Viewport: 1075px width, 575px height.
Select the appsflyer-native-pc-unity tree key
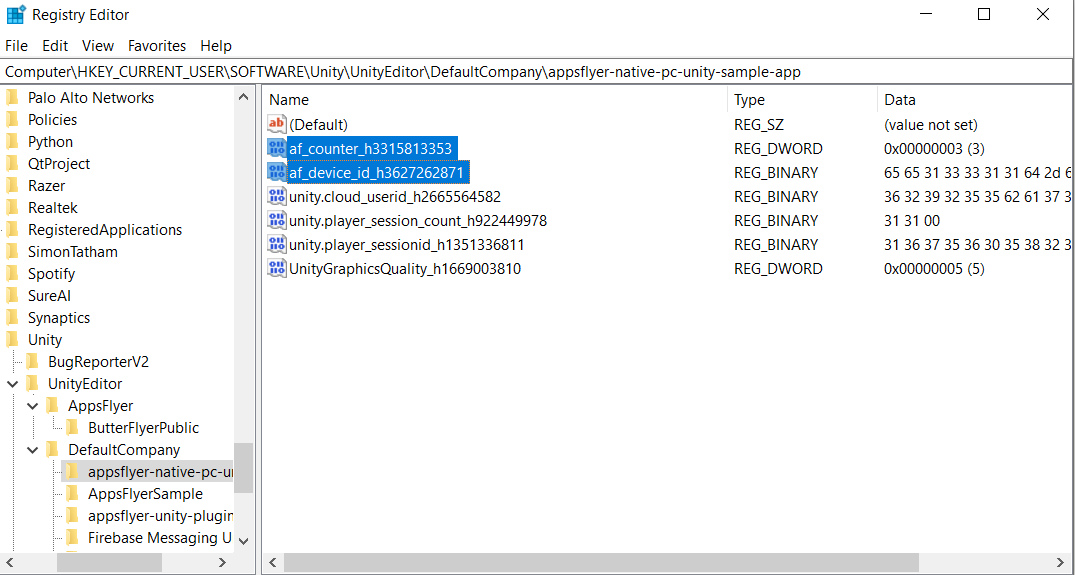160,472
